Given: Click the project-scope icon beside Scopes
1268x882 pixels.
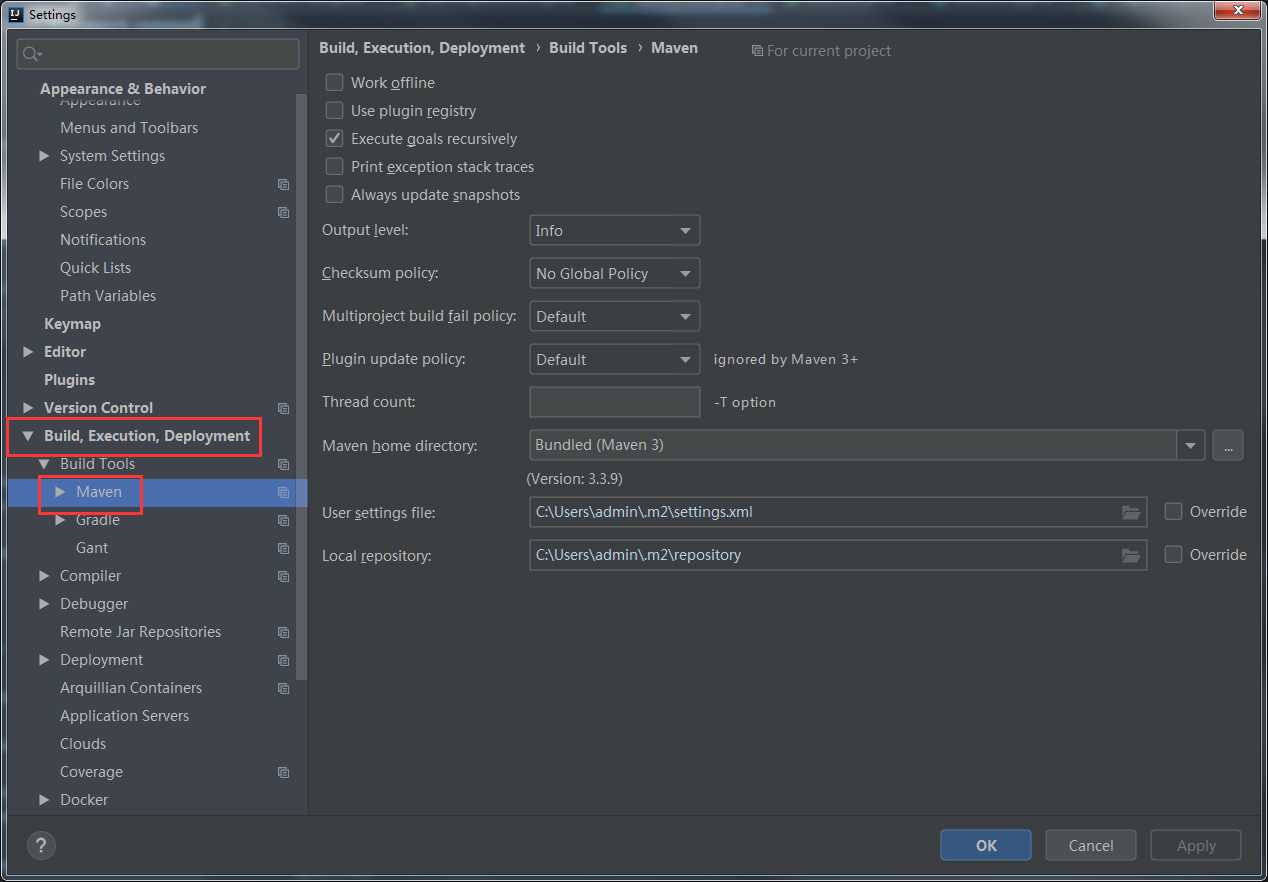Looking at the screenshot, I should point(284,212).
